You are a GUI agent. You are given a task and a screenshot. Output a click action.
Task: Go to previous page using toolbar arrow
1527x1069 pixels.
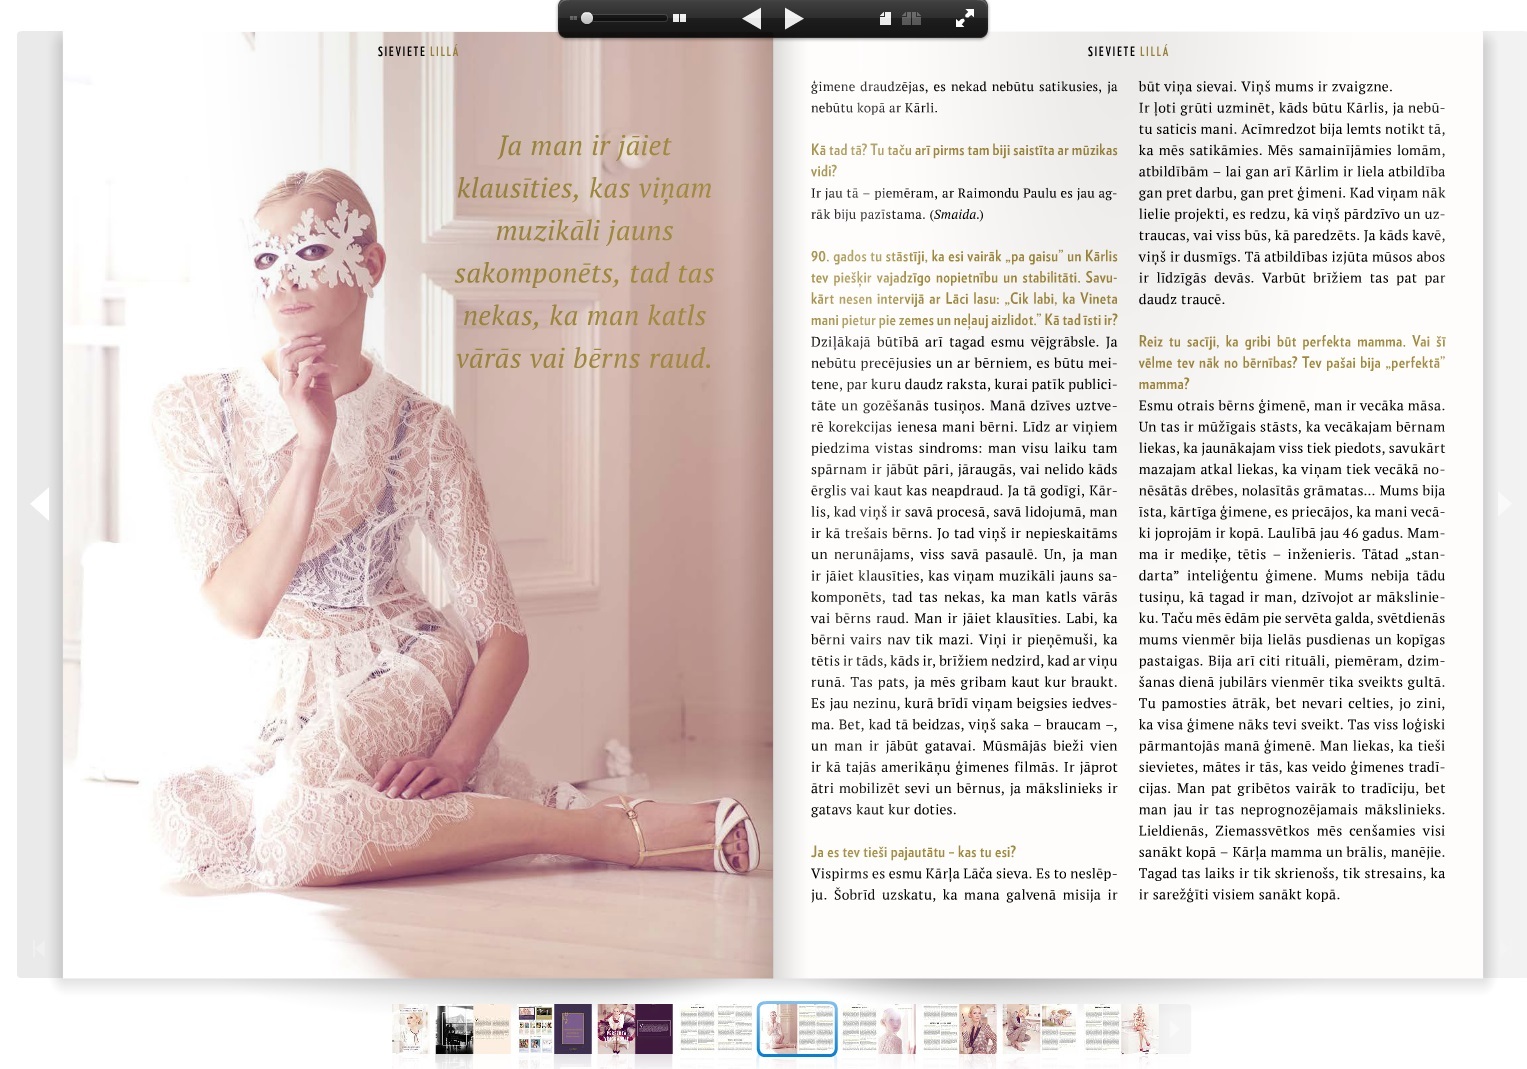(x=752, y=19)
